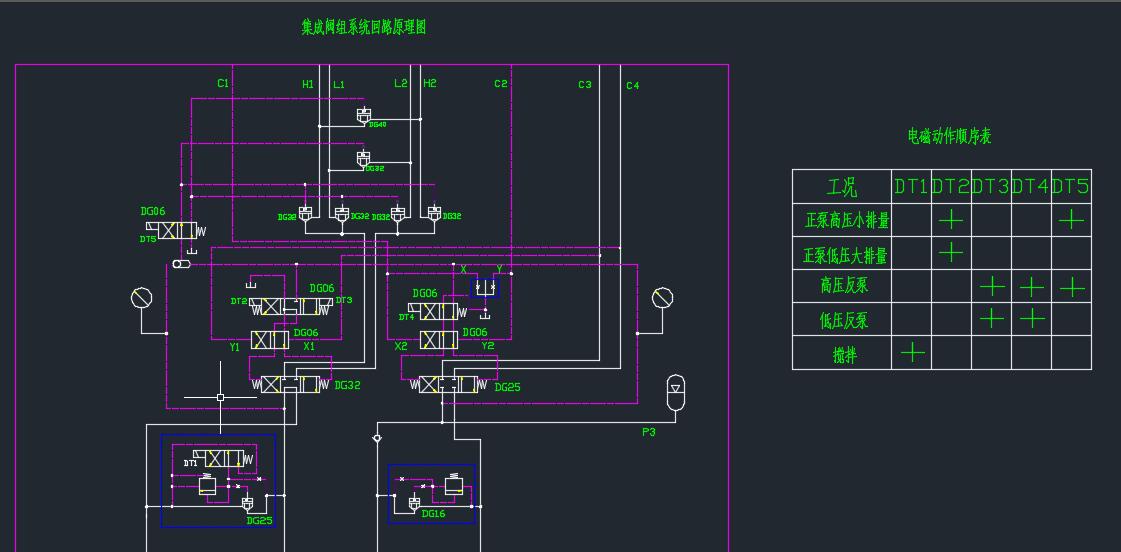
Task: Select the 高压反泵 row label
Action: (844, 286)
